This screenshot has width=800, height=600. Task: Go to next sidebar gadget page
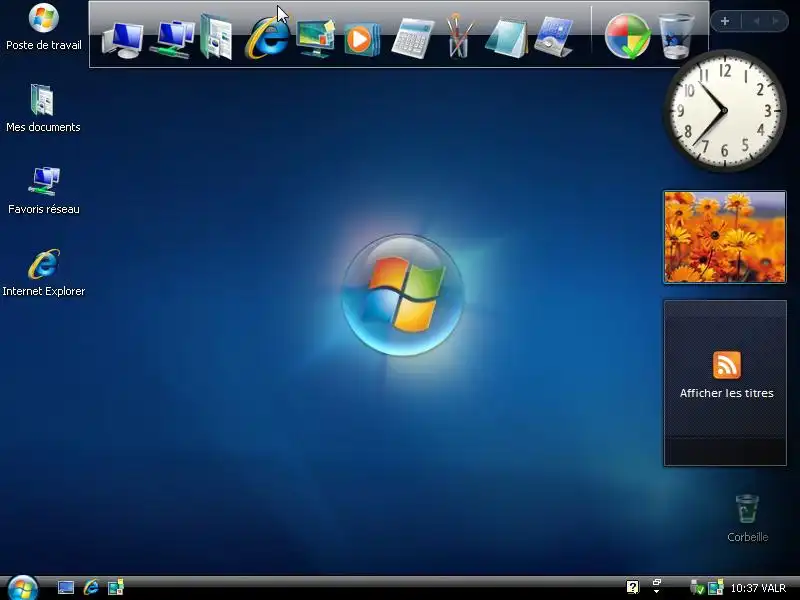pos(776,21)
